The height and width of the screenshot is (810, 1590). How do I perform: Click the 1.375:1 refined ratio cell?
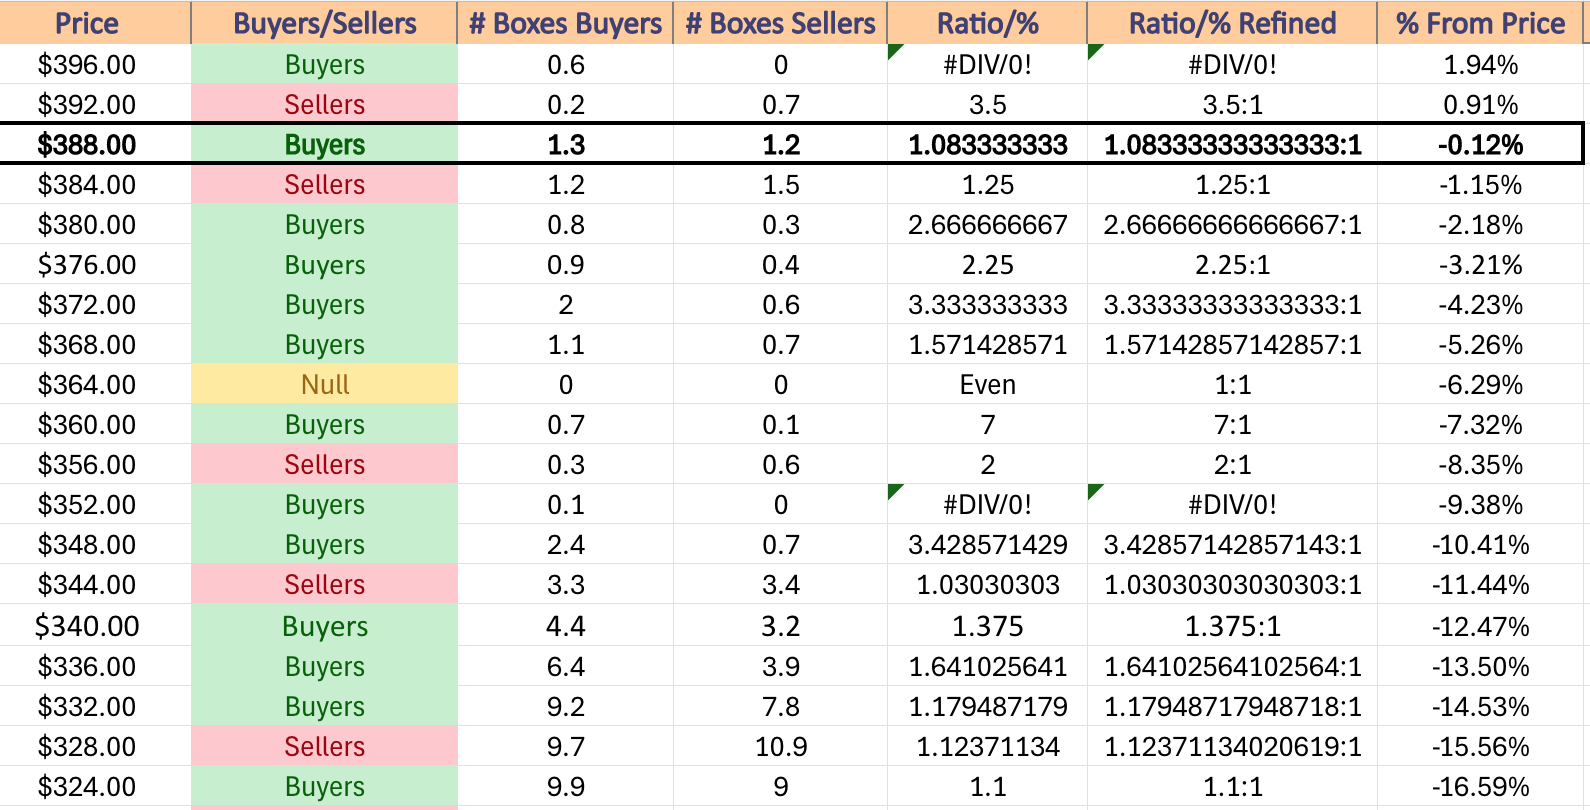pyautogui.click(x=1232, y=626)
